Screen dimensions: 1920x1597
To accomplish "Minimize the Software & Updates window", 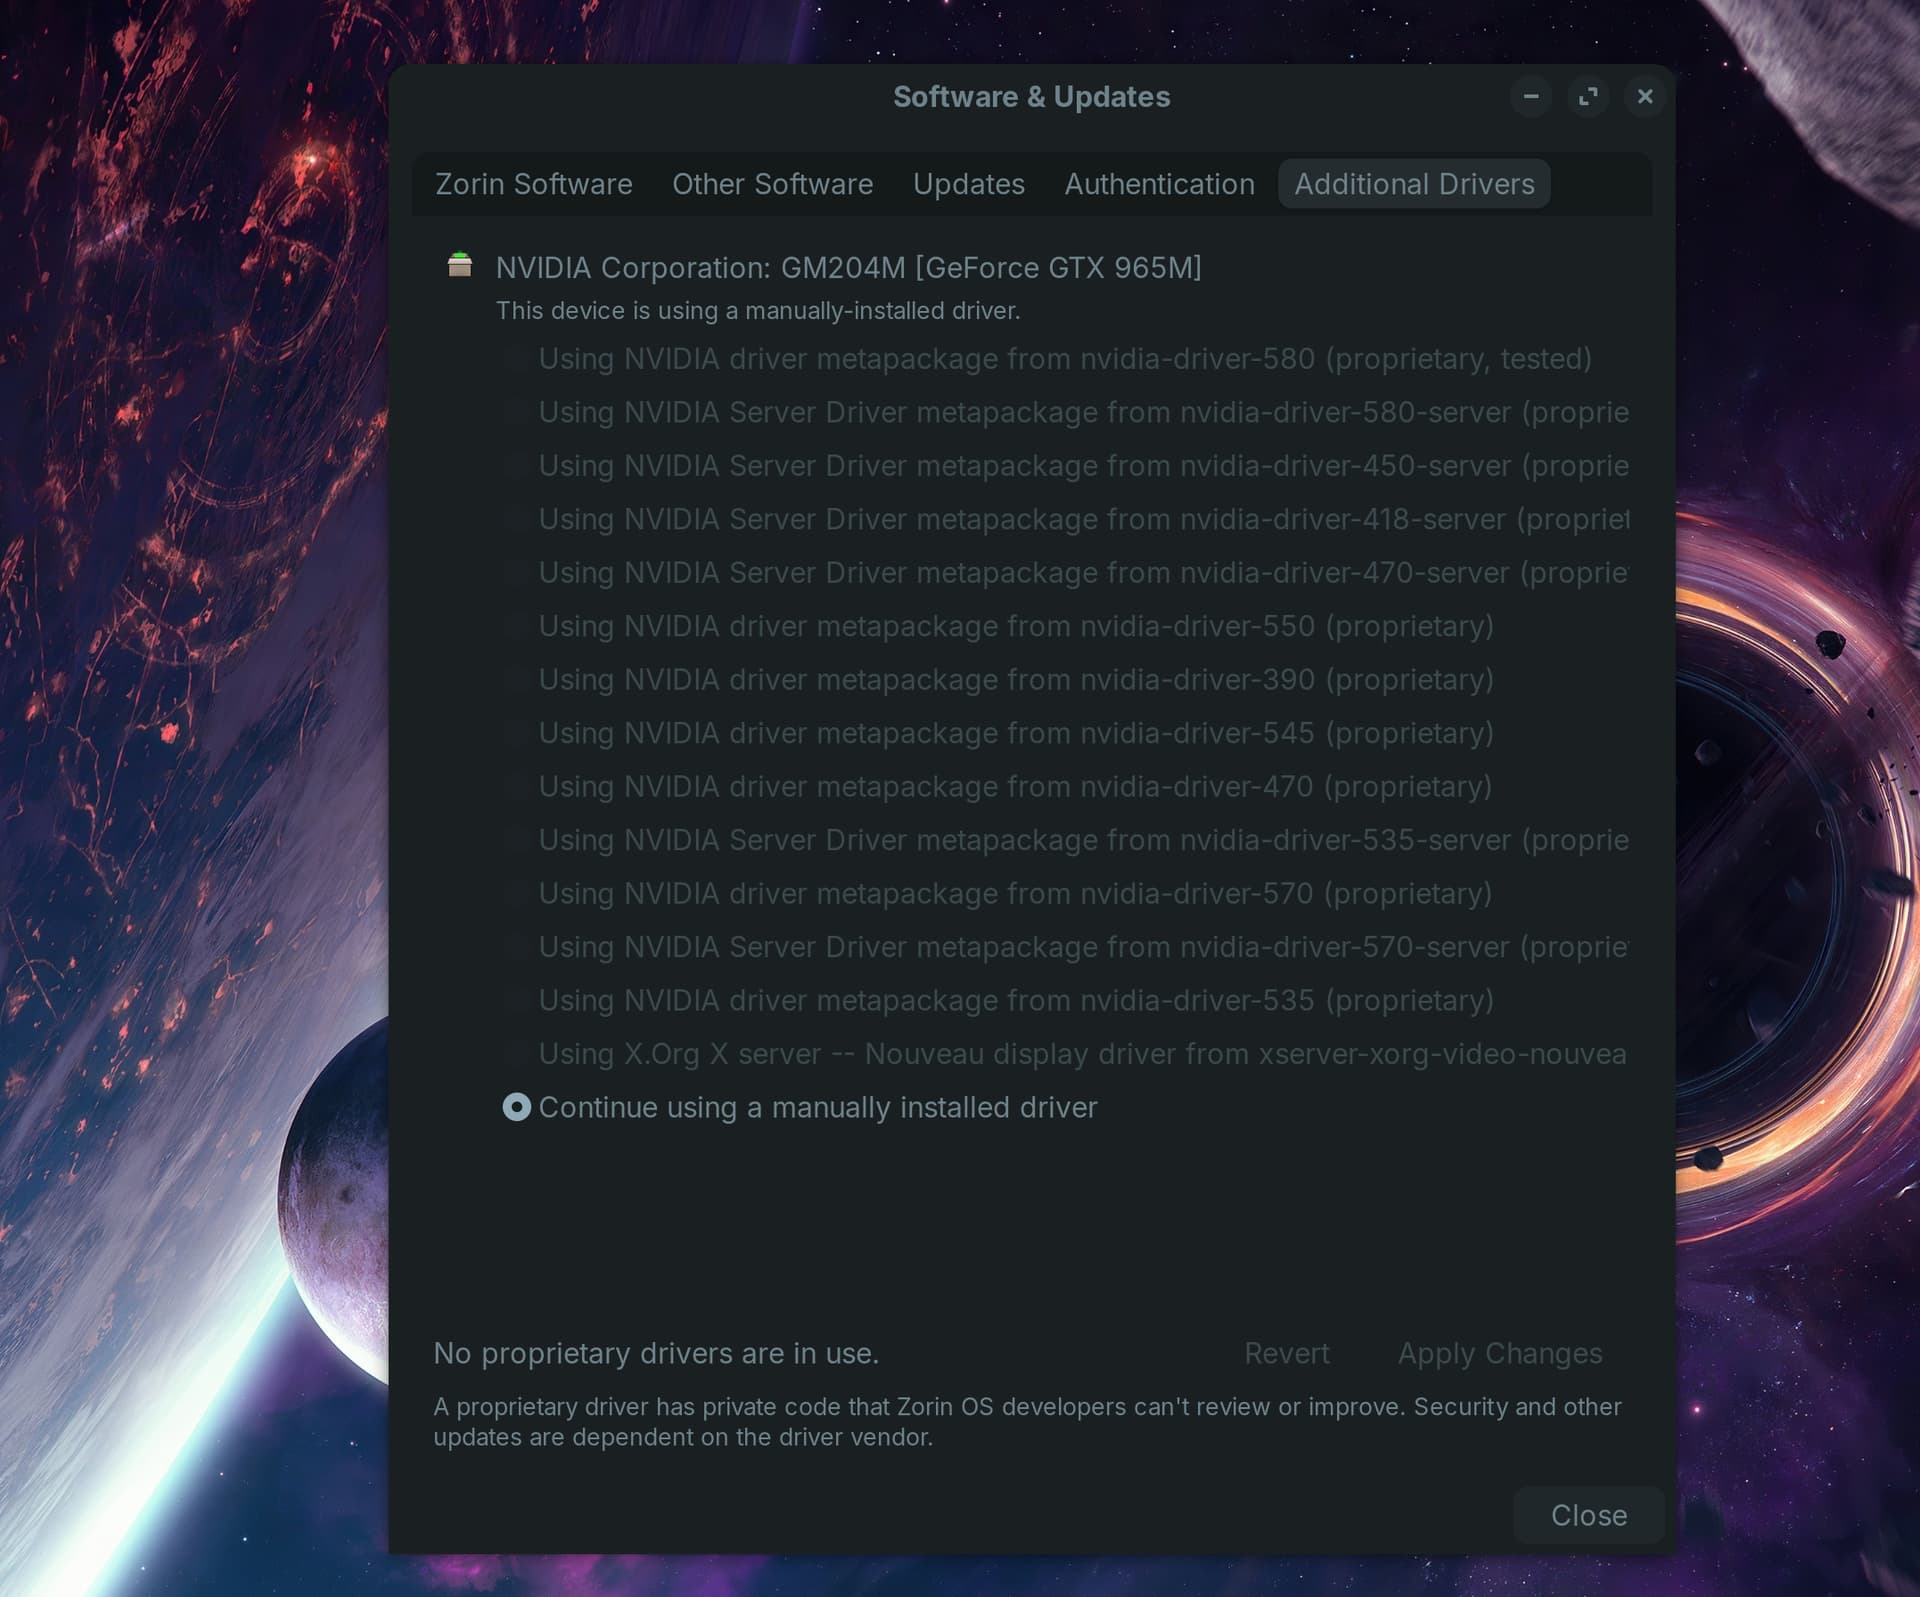I will (x=1530, y=97).
